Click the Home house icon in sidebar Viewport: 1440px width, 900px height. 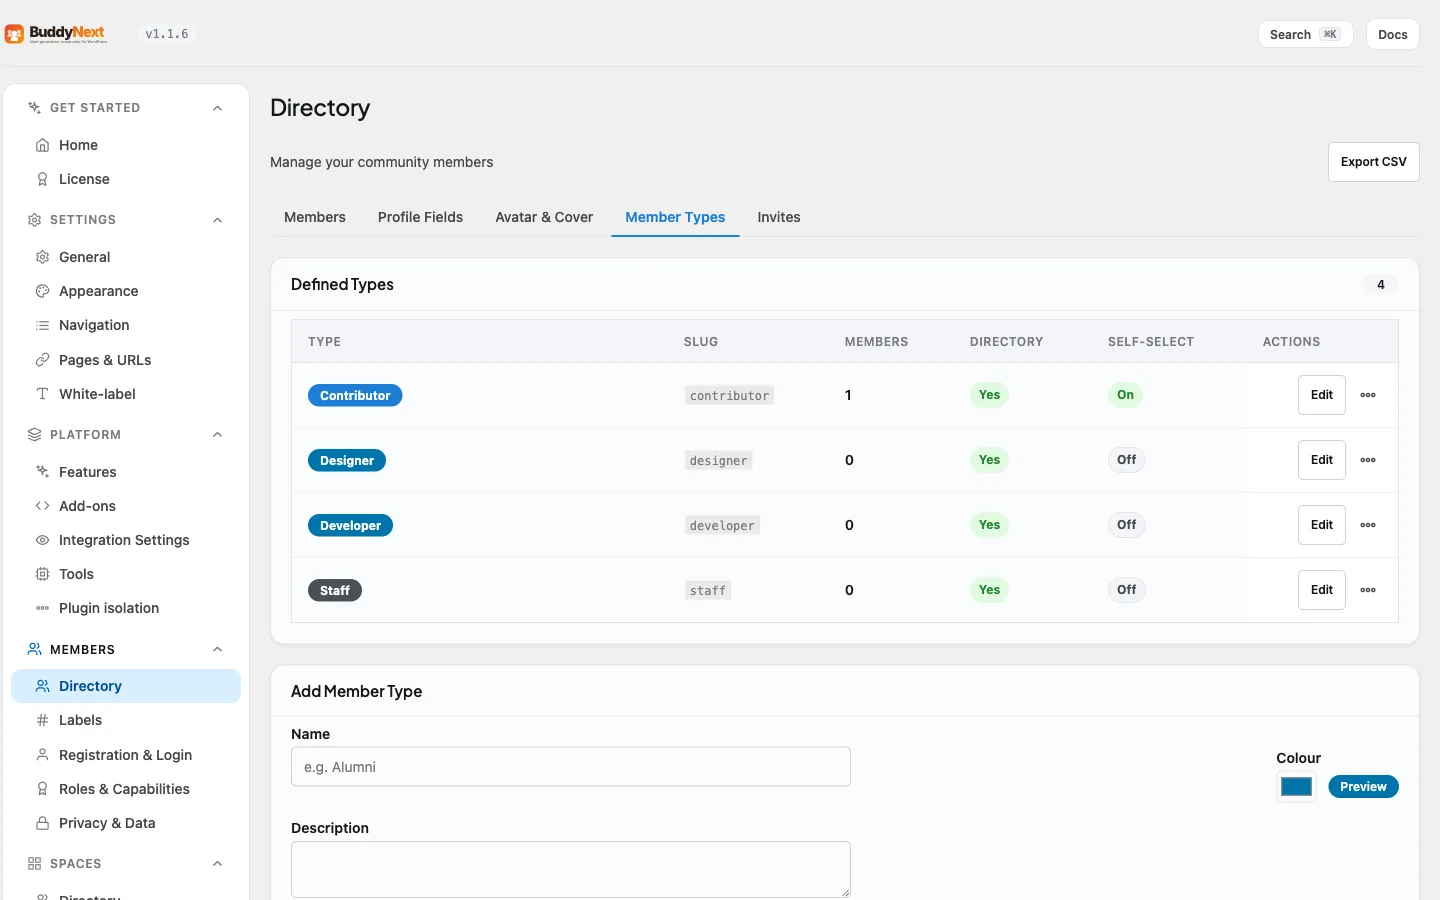(x=42, y=145)
